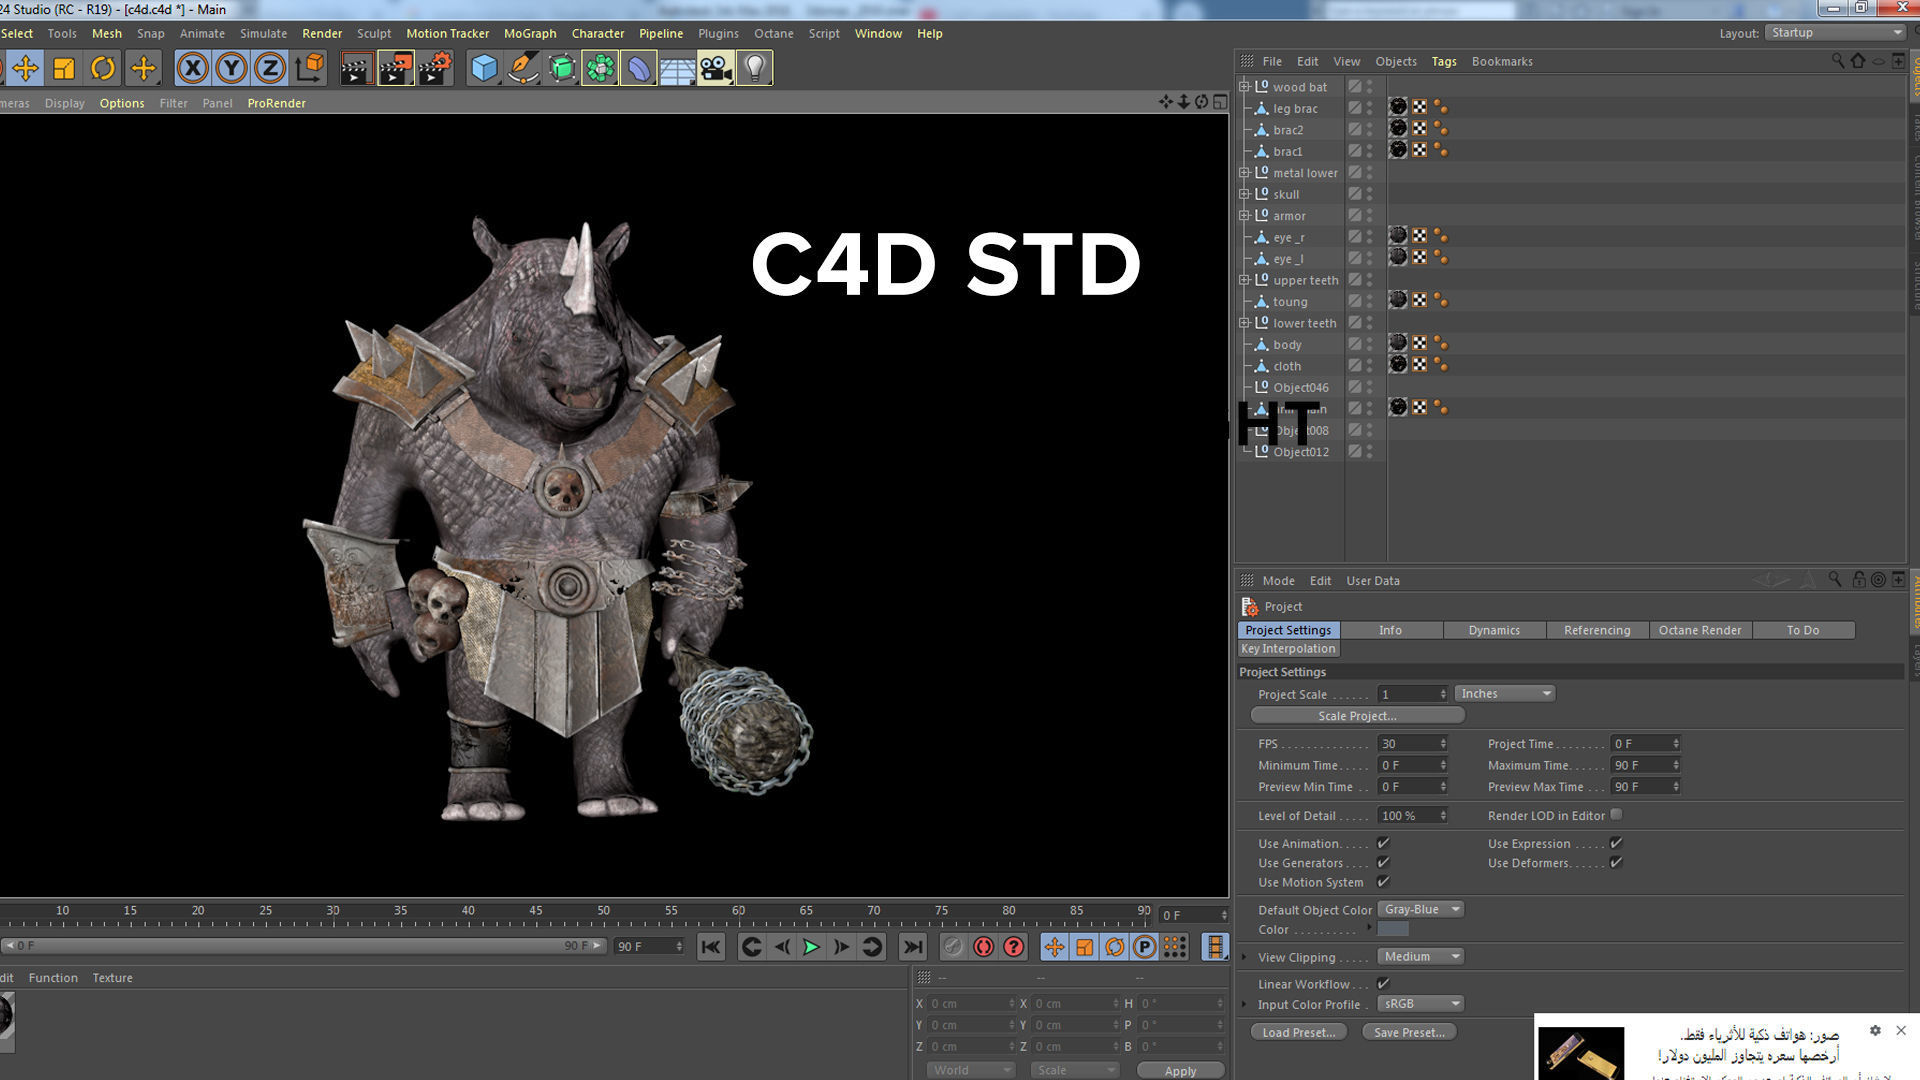Enable Render LOD in Editor
The image size is (1920, 1080).
(1616, 815)
